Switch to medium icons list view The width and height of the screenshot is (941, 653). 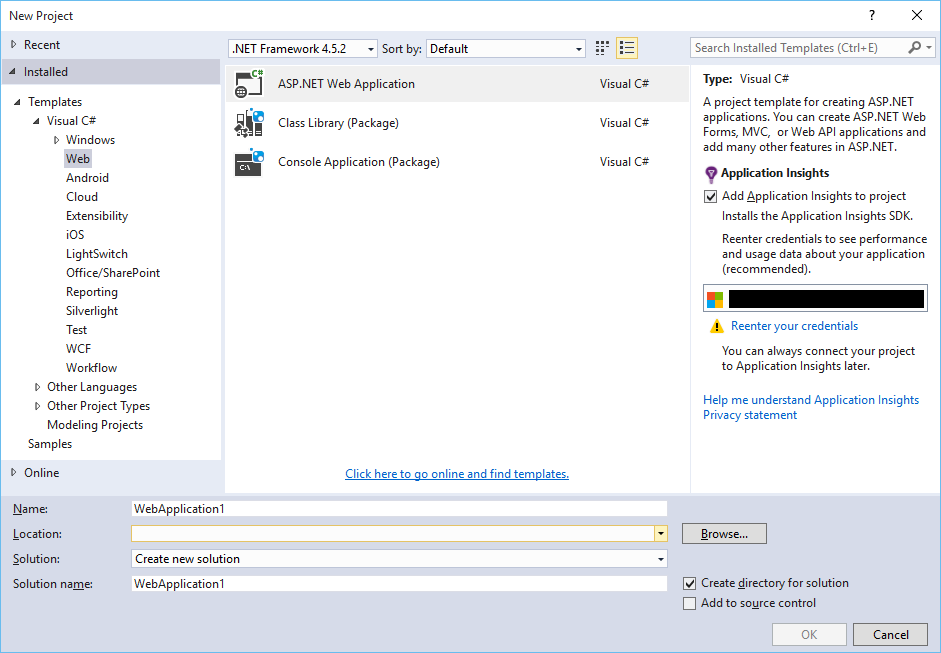(627, 48)
